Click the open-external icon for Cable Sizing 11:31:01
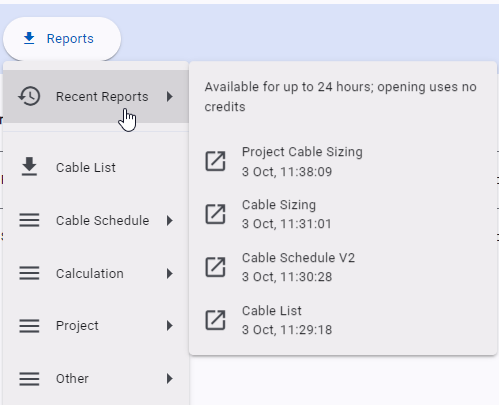Viewport: 499px width, 405px height. (x=215, y=214)
